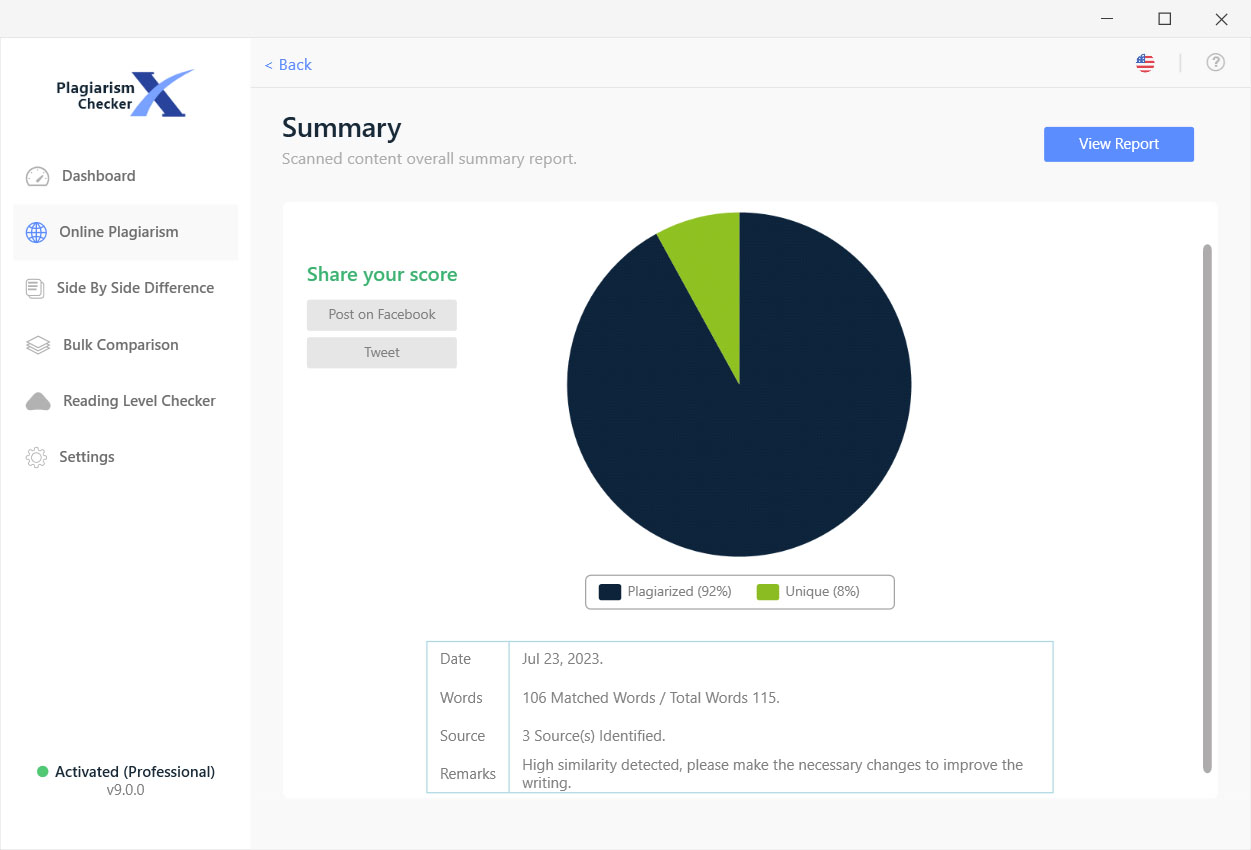Screen dimensions: 1251x850
Task: Click the Dashboard gauge icon
Action: (x=37, y=176)
